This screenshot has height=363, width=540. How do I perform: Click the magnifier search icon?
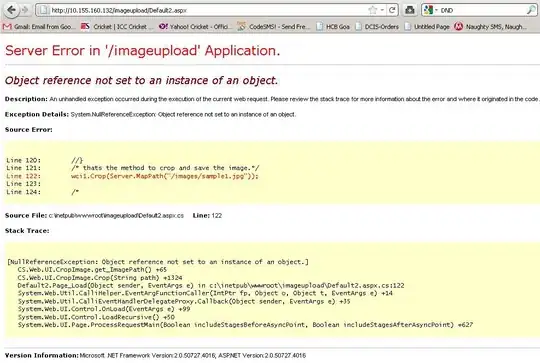point(531,10)
